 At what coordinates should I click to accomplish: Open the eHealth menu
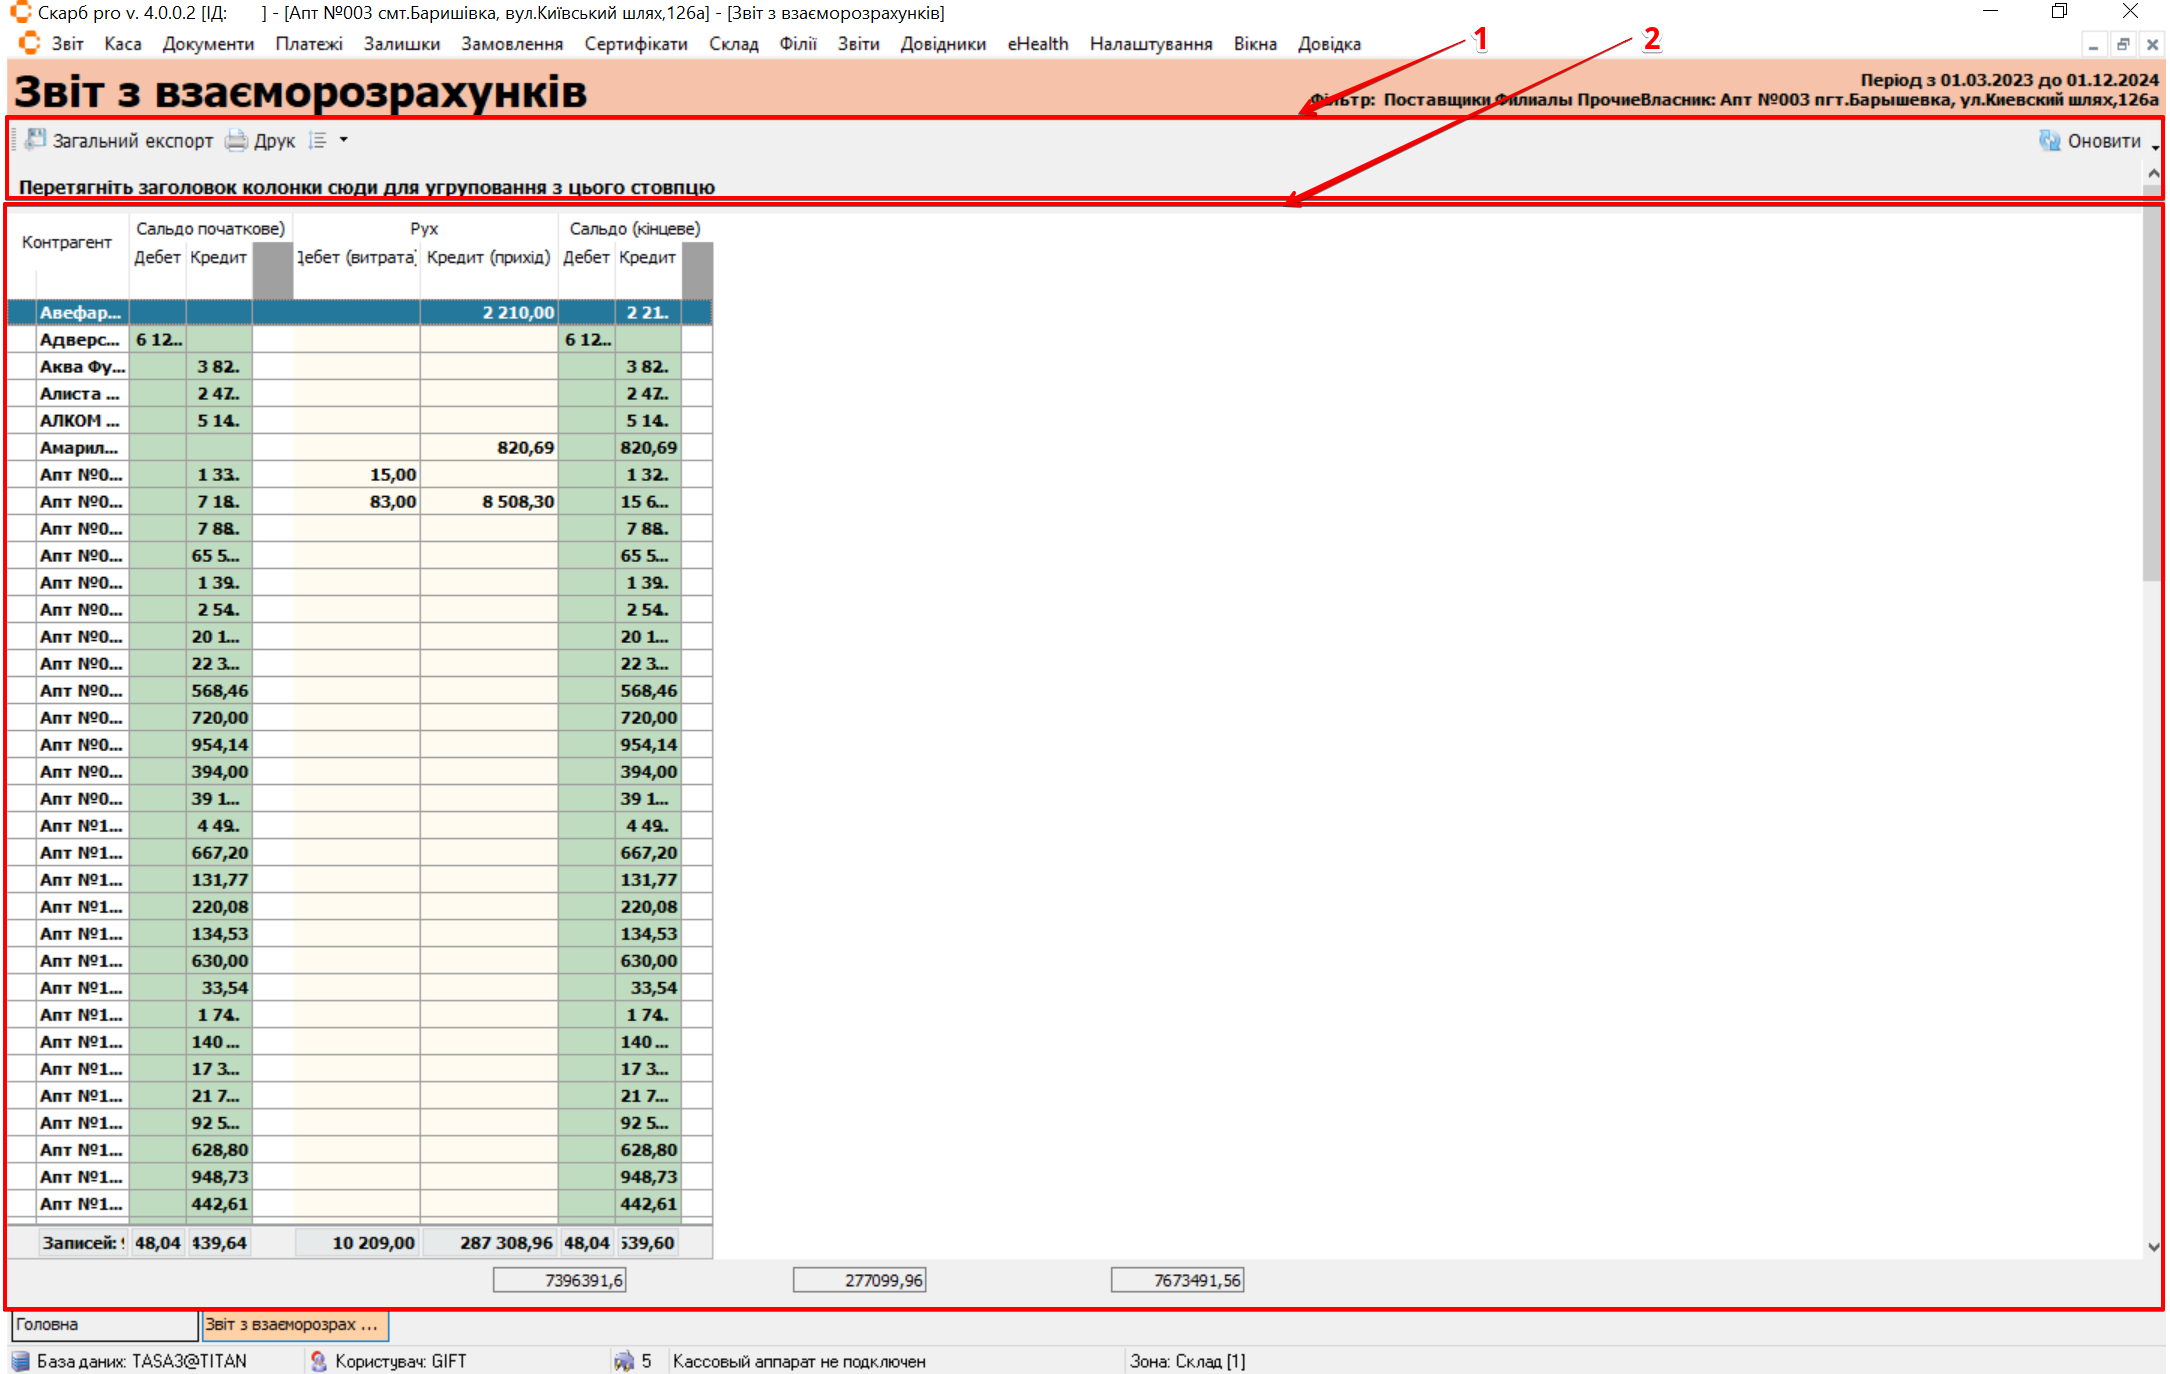point(1037,44)
